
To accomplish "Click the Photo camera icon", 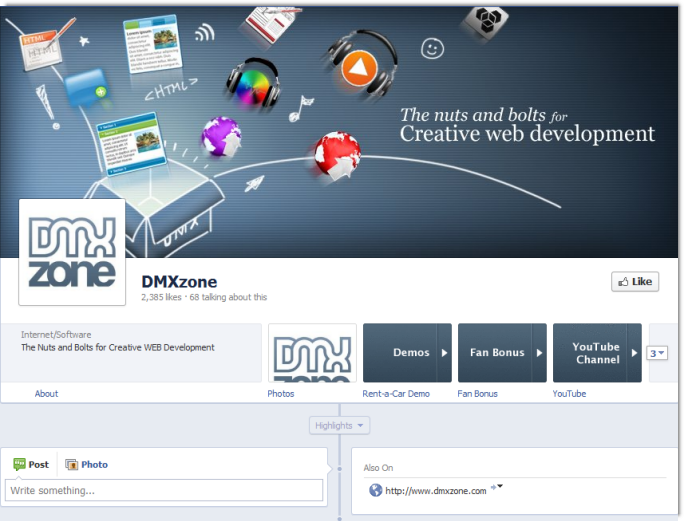I will pyautogui.click(x=71, y=464).
